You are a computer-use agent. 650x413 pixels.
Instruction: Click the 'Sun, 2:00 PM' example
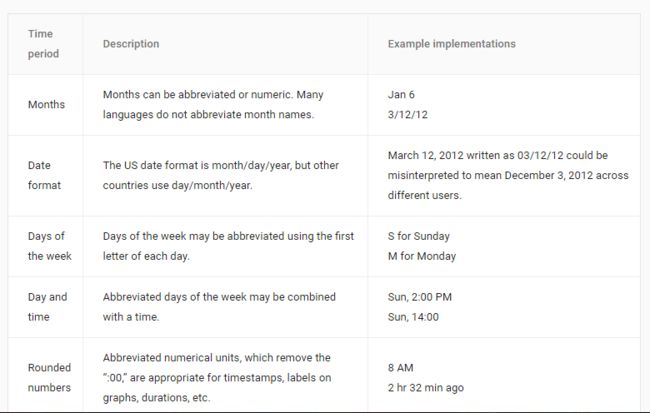[420, 297]
